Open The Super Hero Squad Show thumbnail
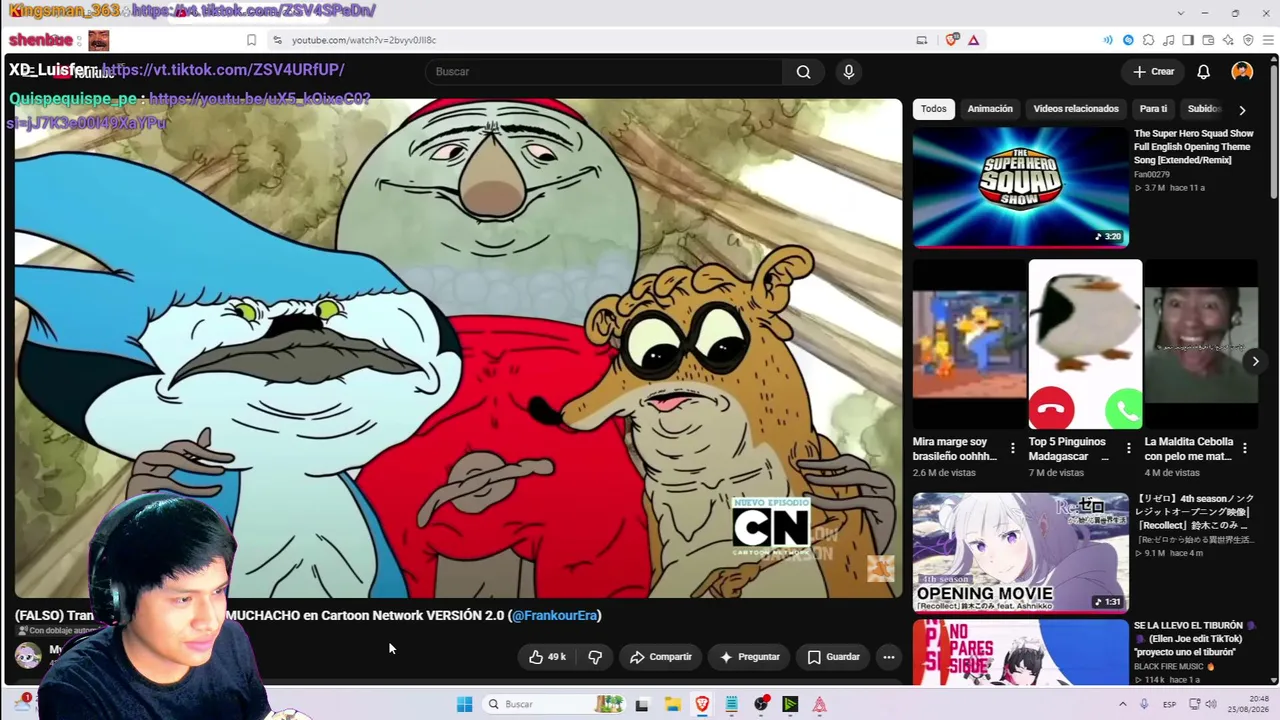The width and height of the screenshot is (1280, 720). pyautogui.click(x=1020, y=187)
